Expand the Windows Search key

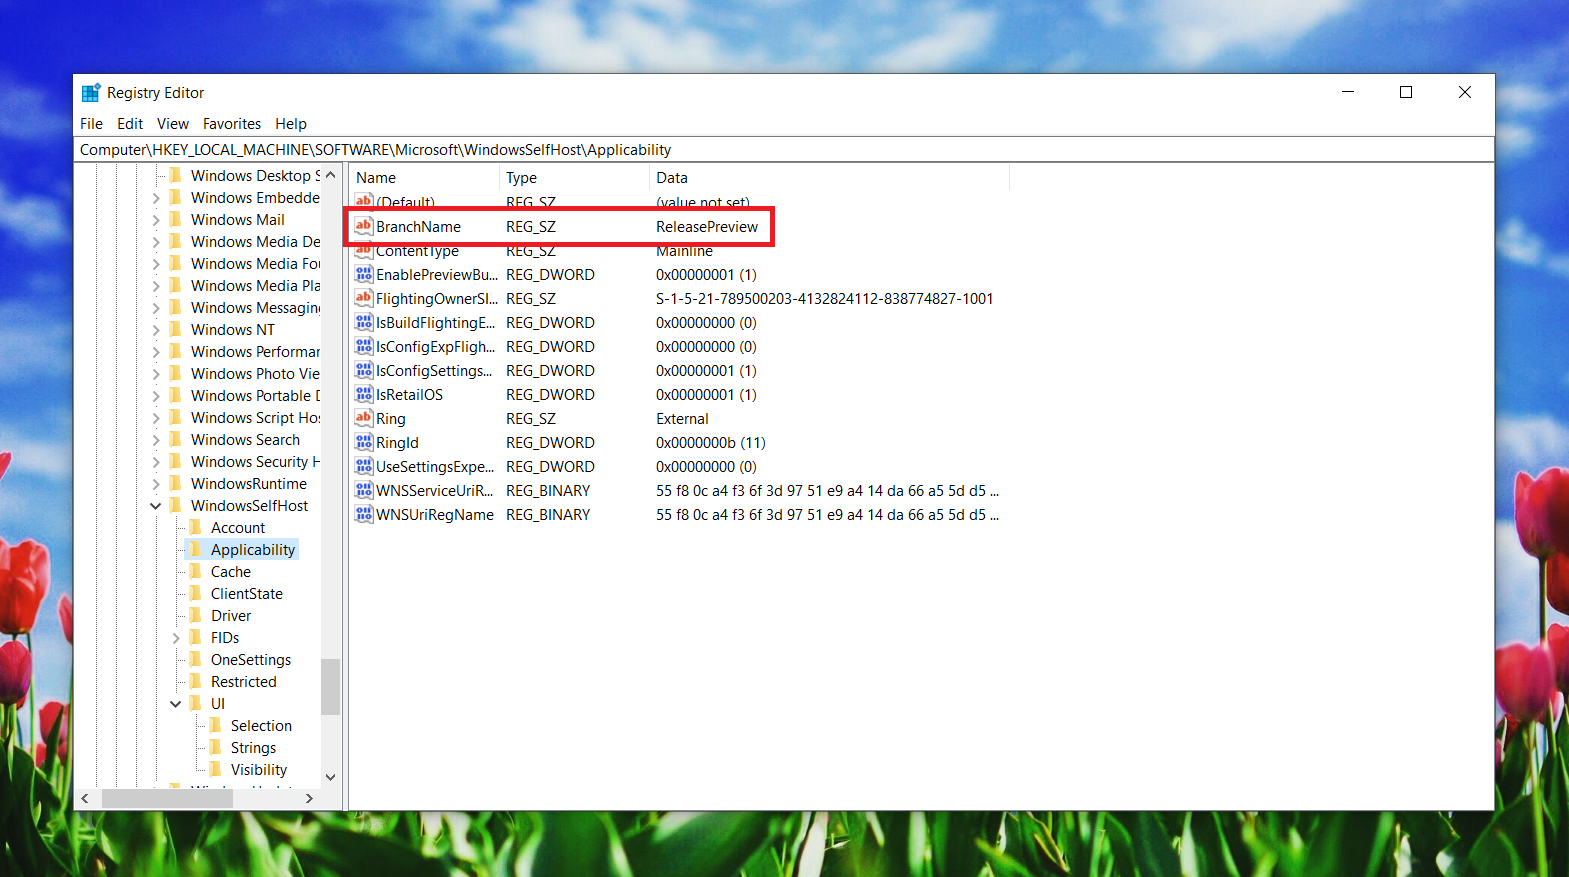pos(156,440)
